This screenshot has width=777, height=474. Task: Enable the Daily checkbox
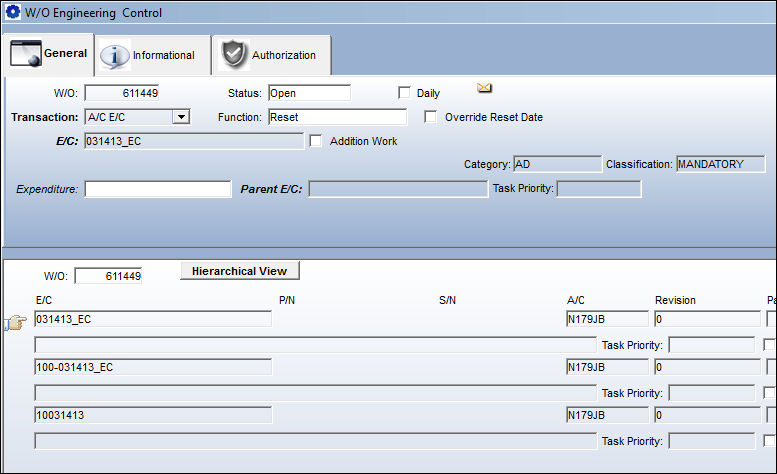coord(404,93)
